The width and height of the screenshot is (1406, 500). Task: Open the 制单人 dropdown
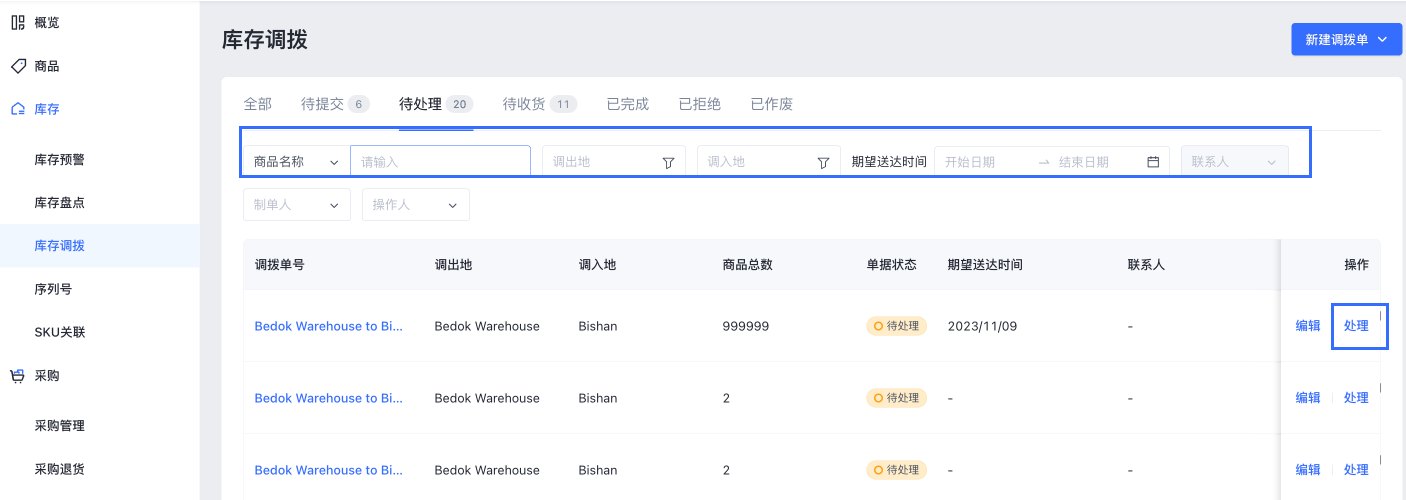tap(297, 204)
